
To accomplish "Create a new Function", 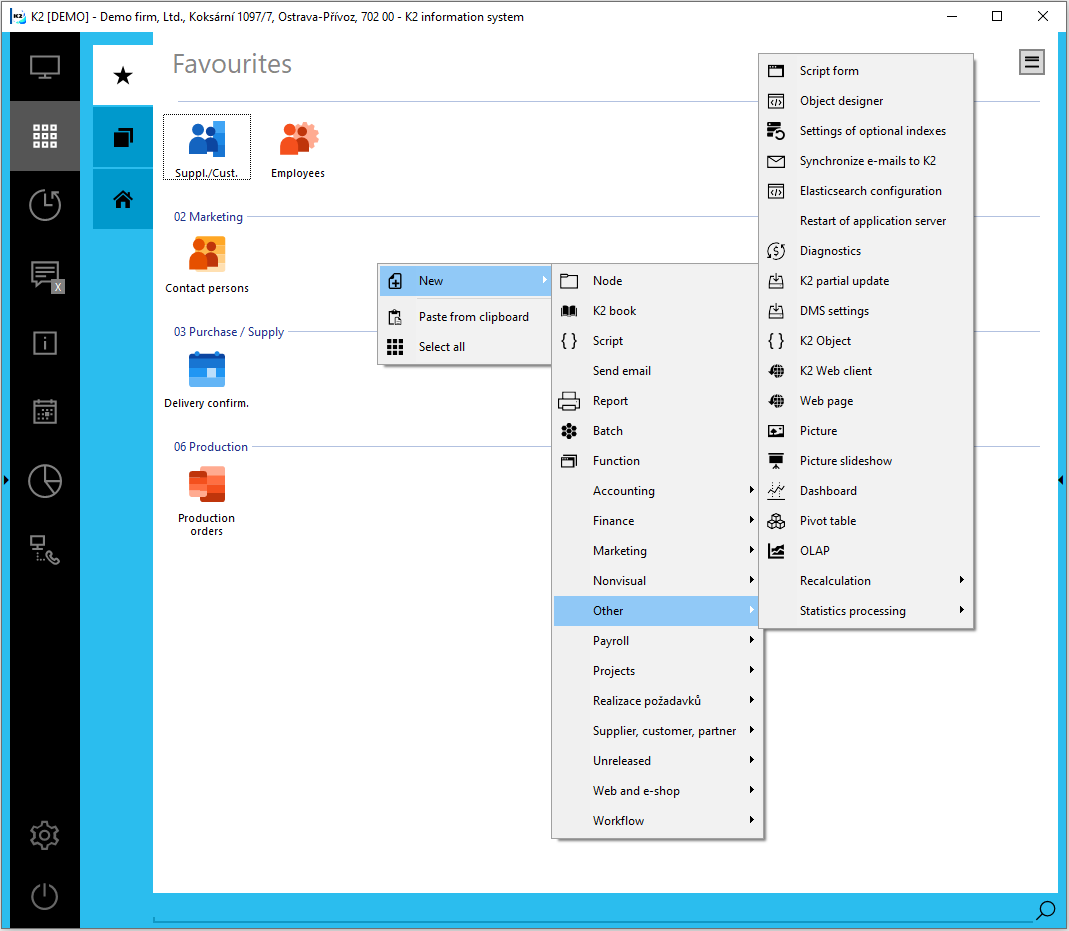I will (x=656, y=461).
